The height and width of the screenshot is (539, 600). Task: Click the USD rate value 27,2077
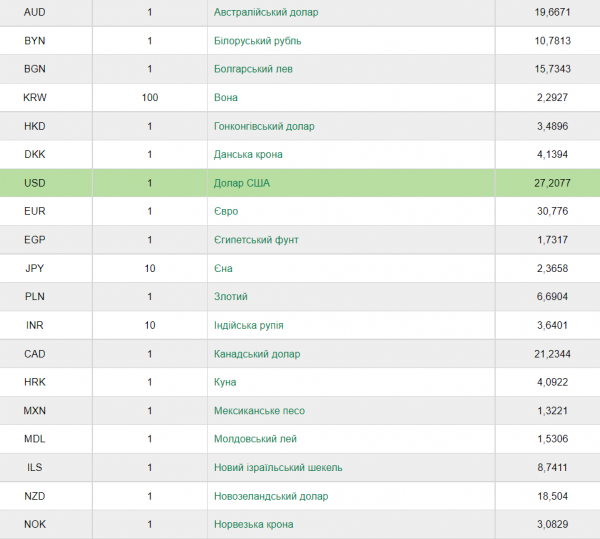553,183
